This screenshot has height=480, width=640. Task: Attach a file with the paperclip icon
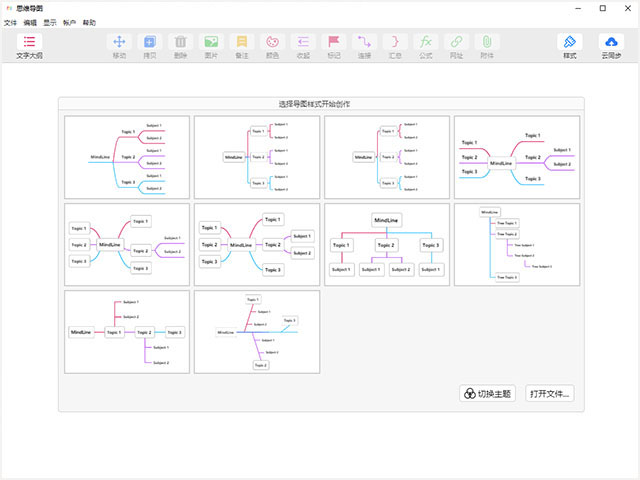pos(487,42)
